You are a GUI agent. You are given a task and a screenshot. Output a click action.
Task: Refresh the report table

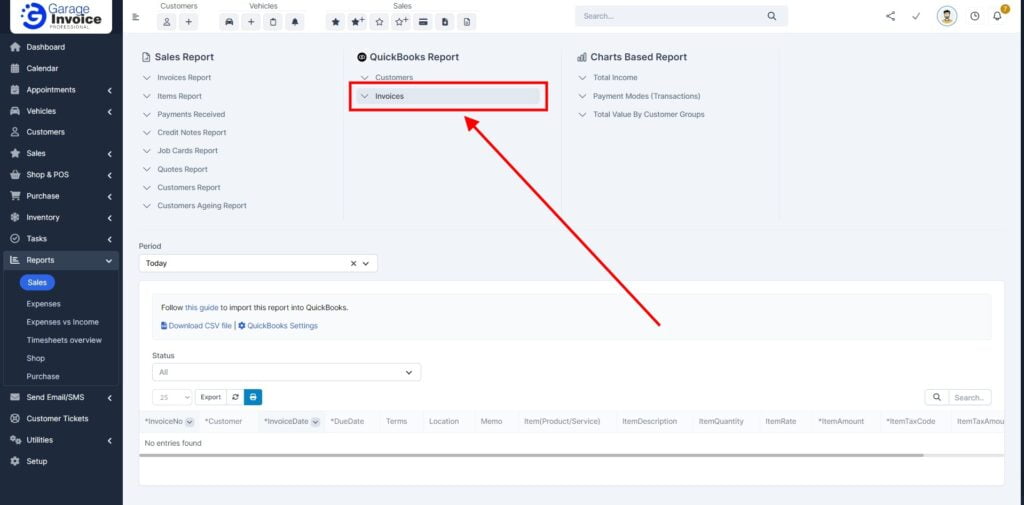coord(236,397)
